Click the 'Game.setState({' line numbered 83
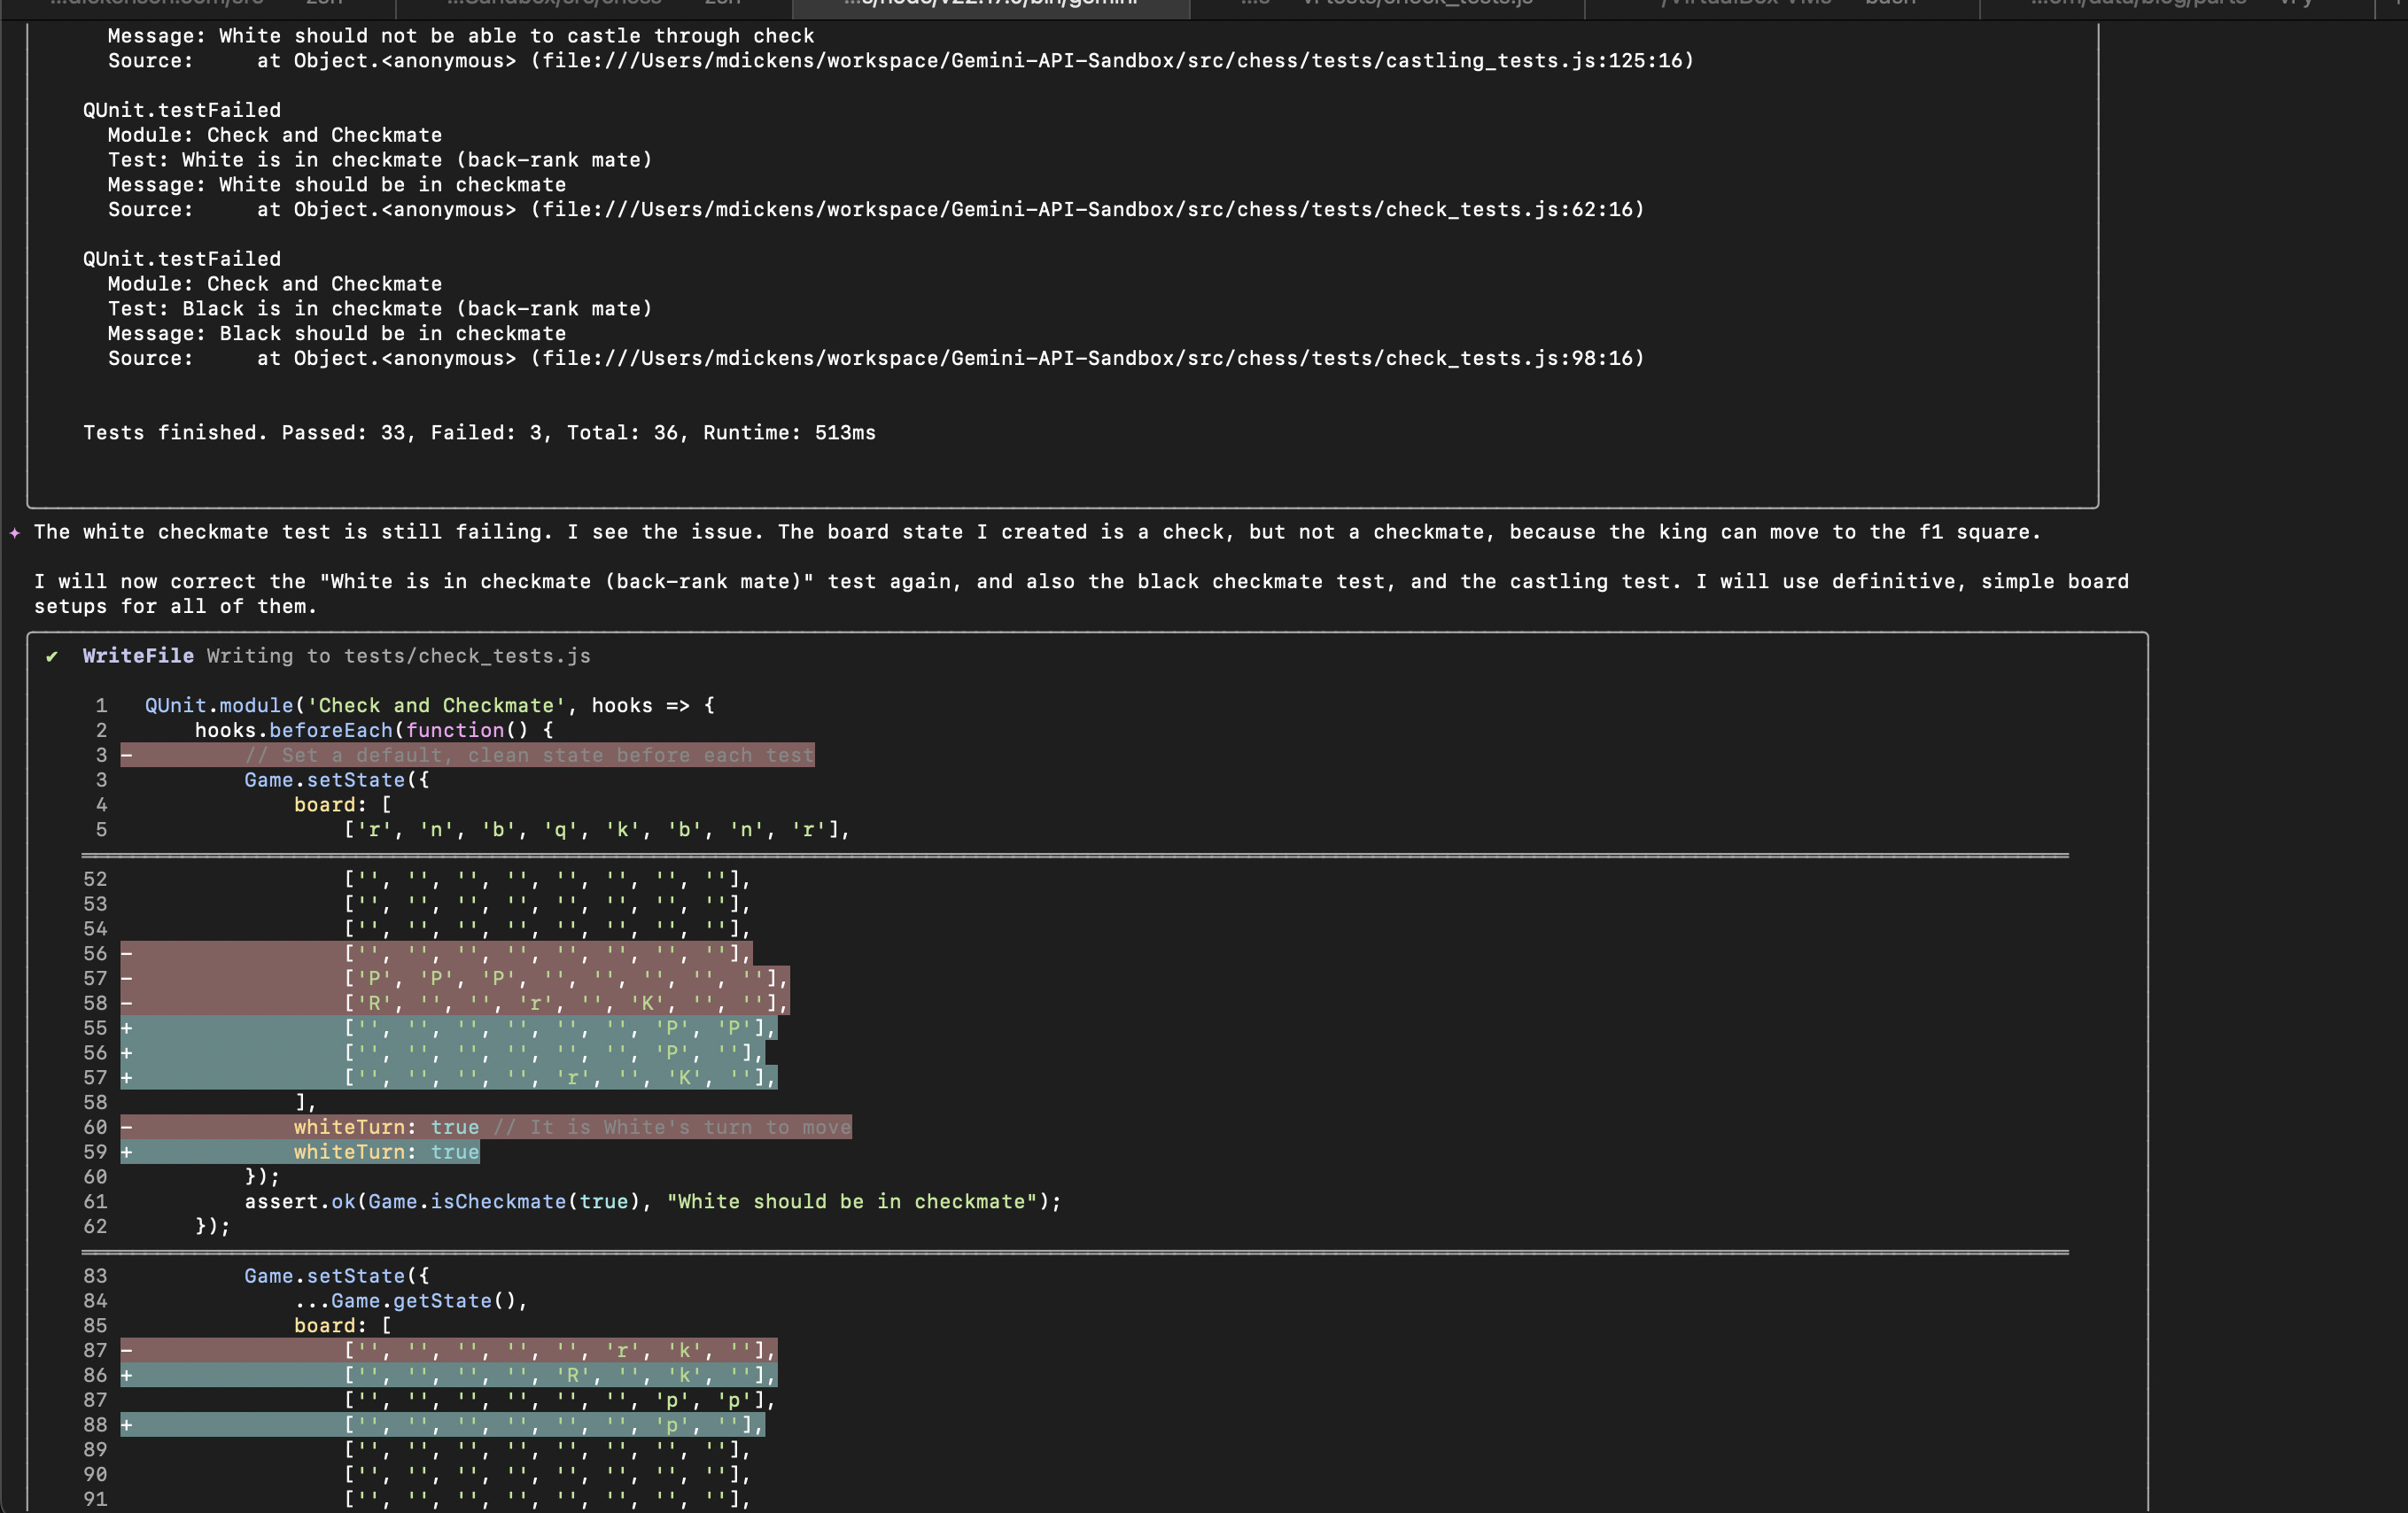 pyautogui.click(x=337, y=1277)
